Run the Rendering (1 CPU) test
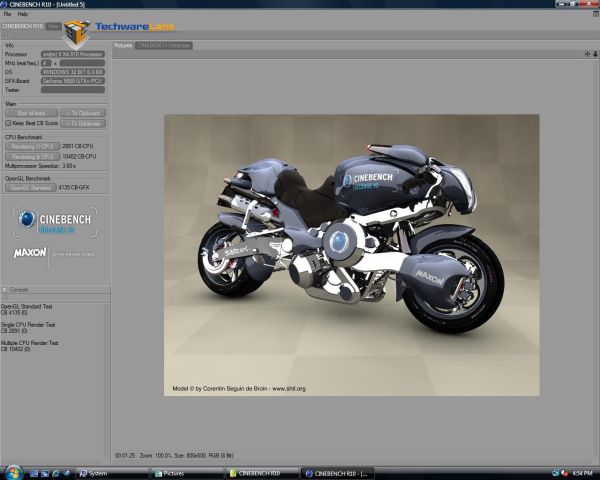 click(32, 147)
